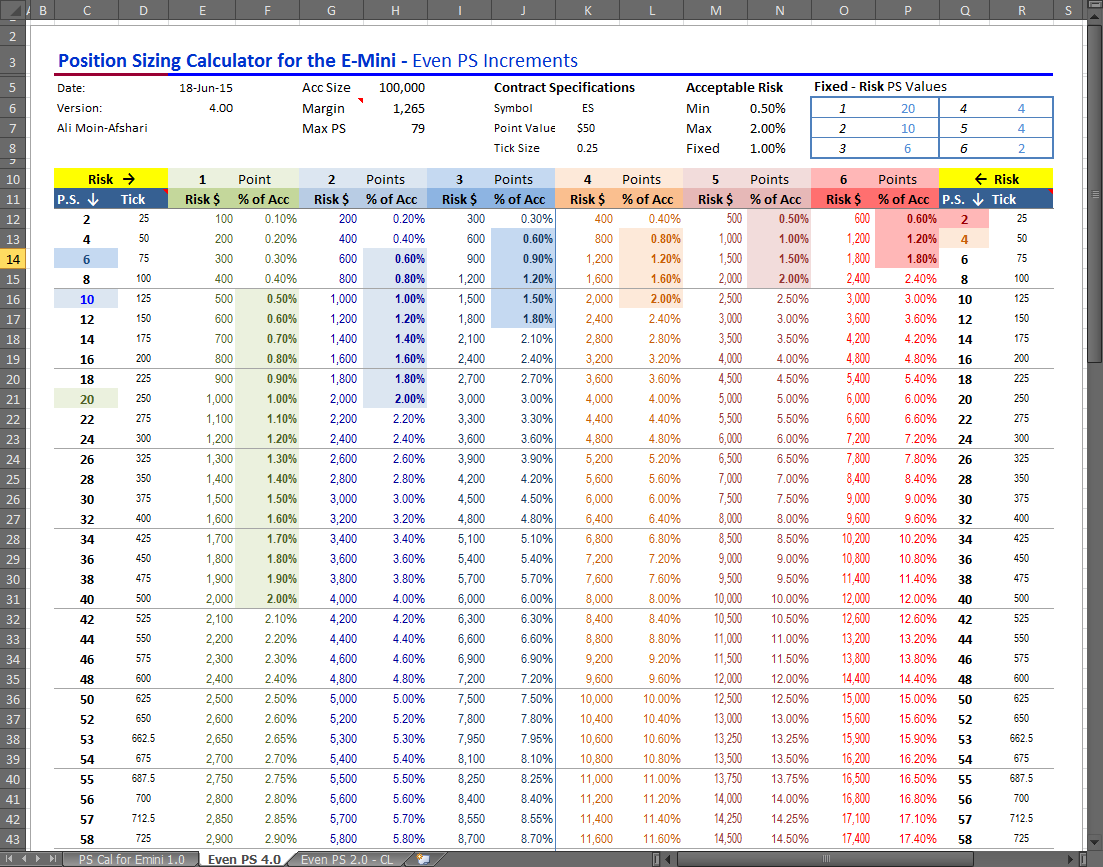The width and height of the screenshot is (1103, 867).
Task: Click Fixed-Risk PS value 20
Action: pyautogui.click(x=908, y=108)
